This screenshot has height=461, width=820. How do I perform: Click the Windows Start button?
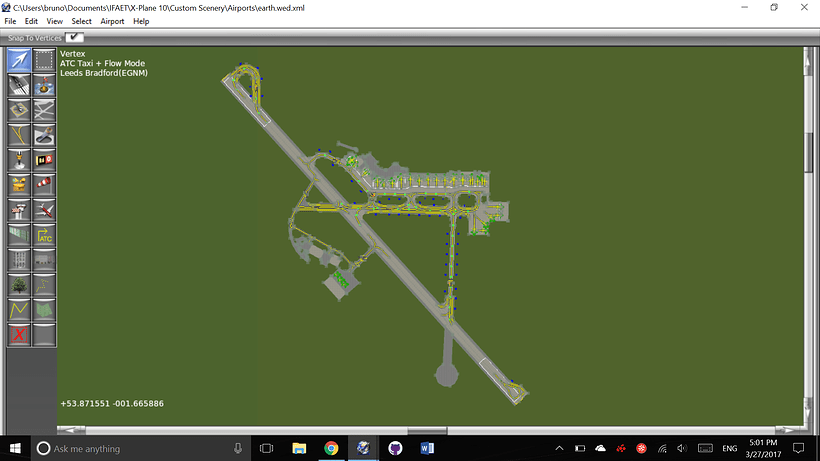point(15,448)
